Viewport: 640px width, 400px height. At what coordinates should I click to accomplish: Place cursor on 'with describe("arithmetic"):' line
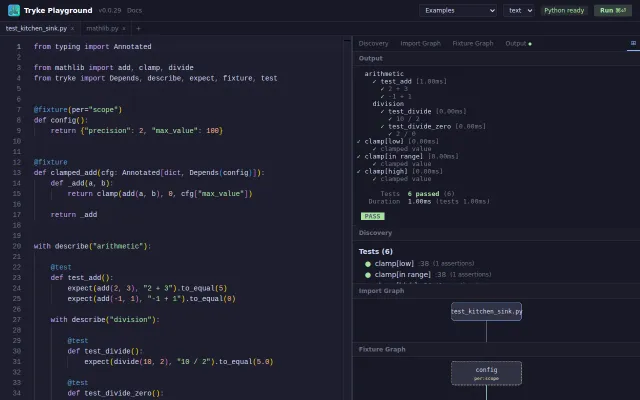point(93,246)
